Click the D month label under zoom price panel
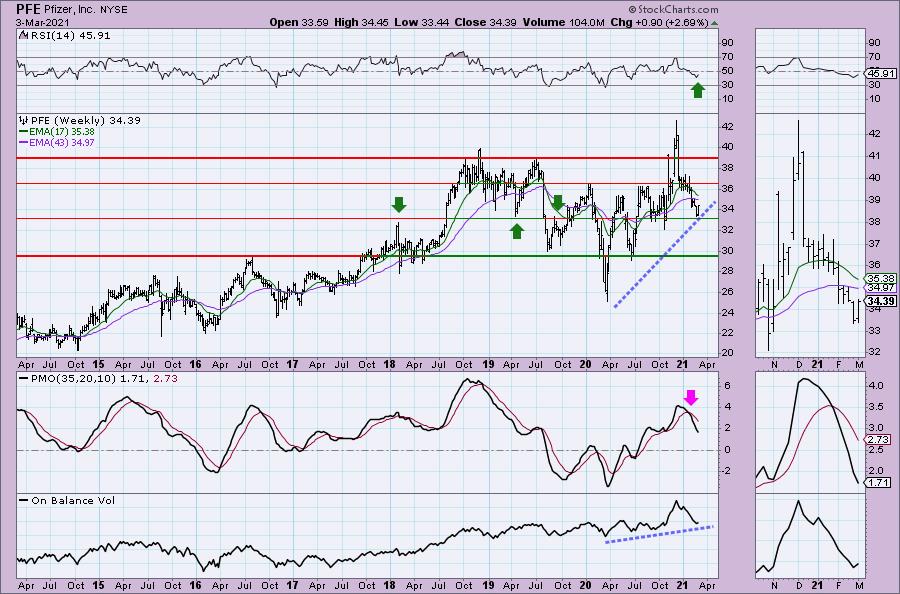900x594 pixels. pyautogui.click(x=798, y=364)
